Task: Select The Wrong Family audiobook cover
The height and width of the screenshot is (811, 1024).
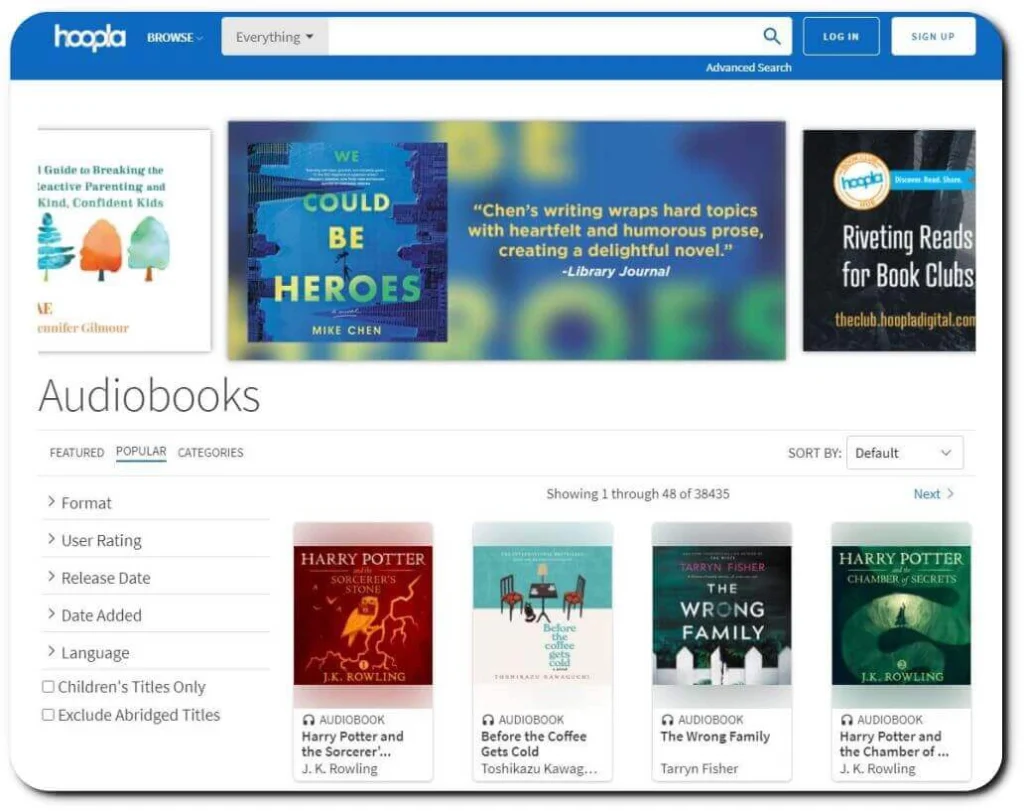Action: 721,614
